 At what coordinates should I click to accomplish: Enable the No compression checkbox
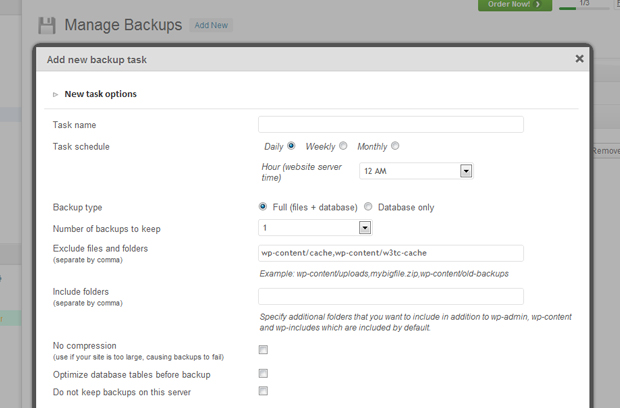263,349
